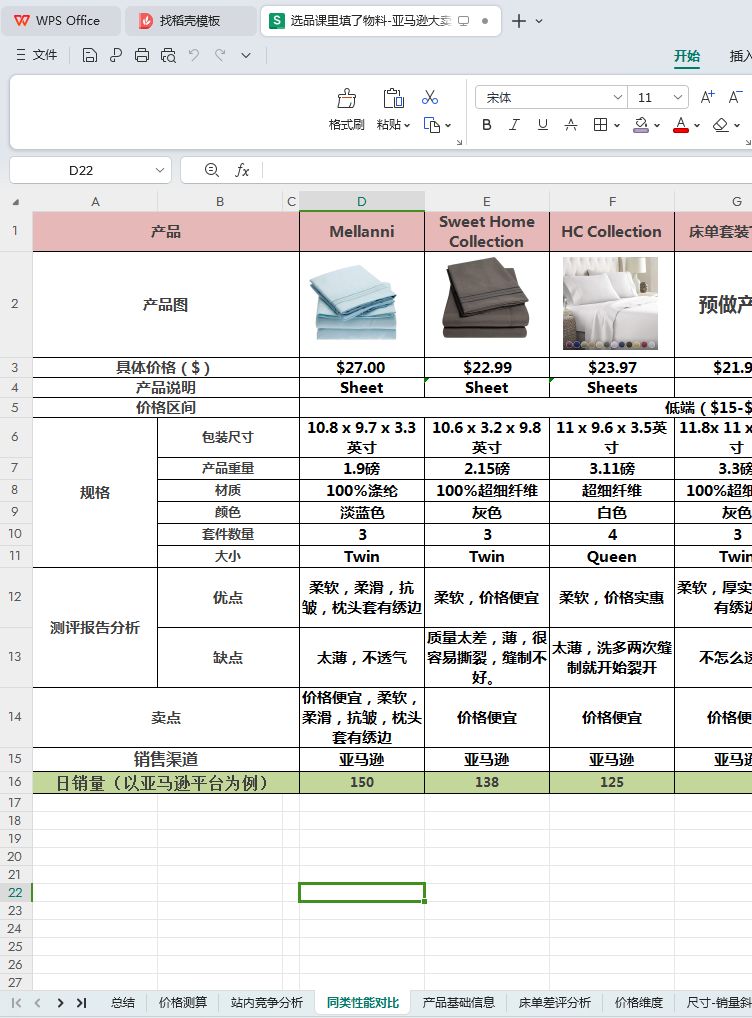The height and width of the screenshot is (1018, 752).
Task: Select HC Collection header cell
Action: [x=612, y=232]
